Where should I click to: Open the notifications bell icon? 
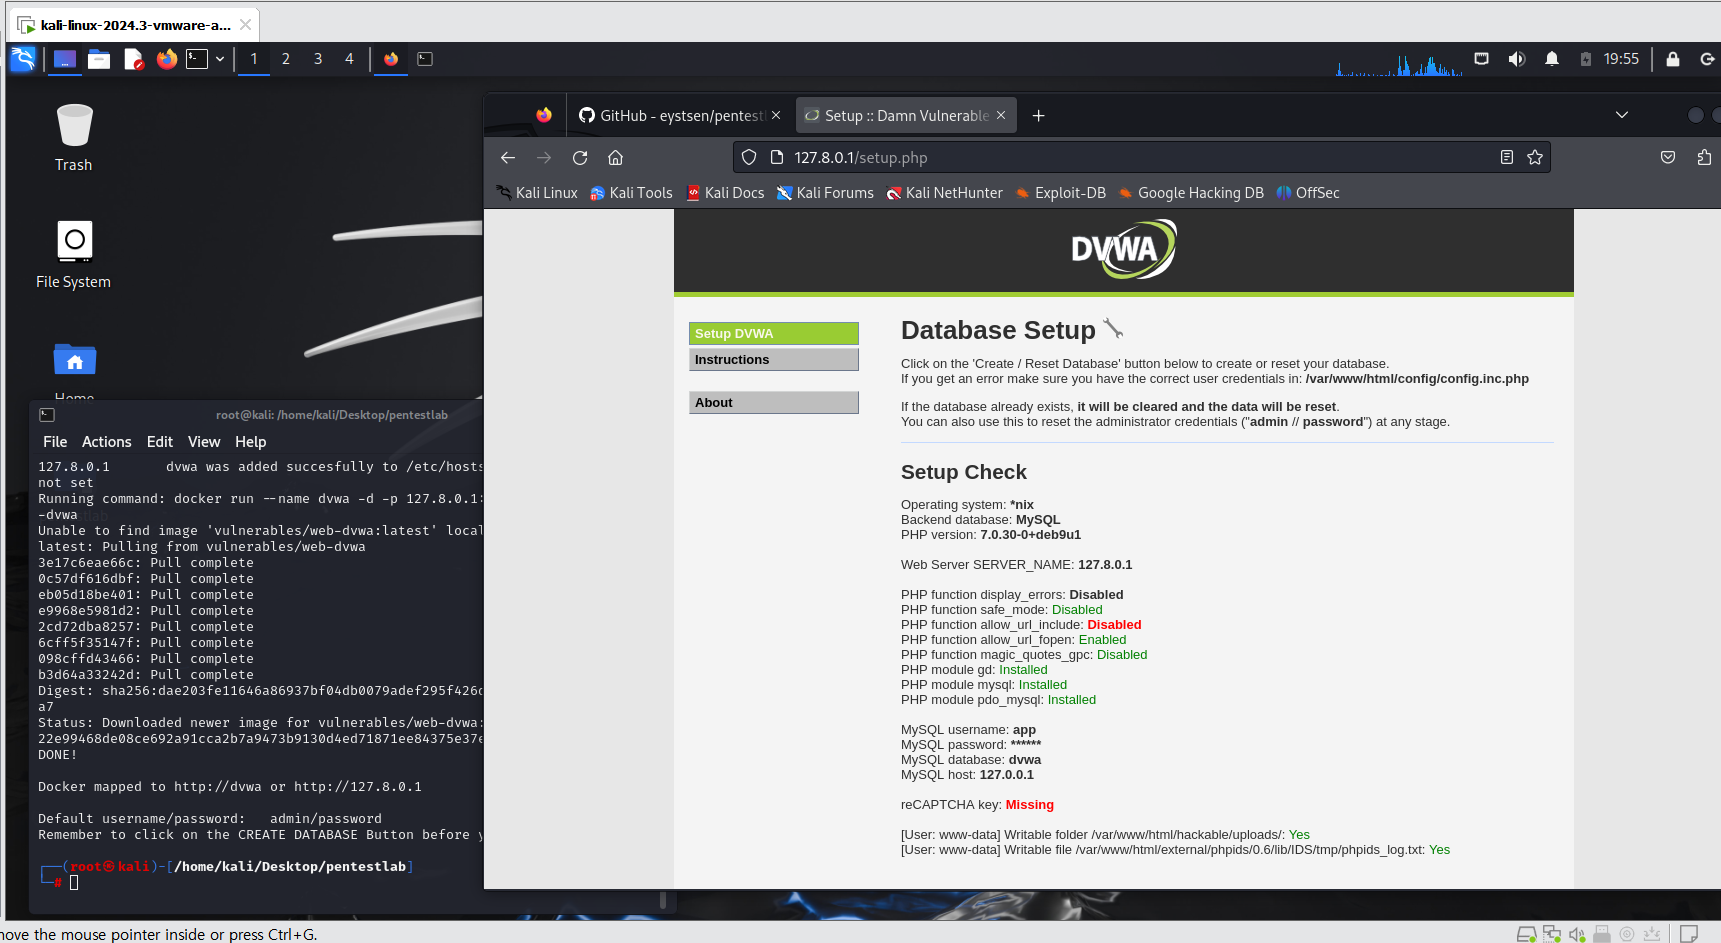[1552, 59]
